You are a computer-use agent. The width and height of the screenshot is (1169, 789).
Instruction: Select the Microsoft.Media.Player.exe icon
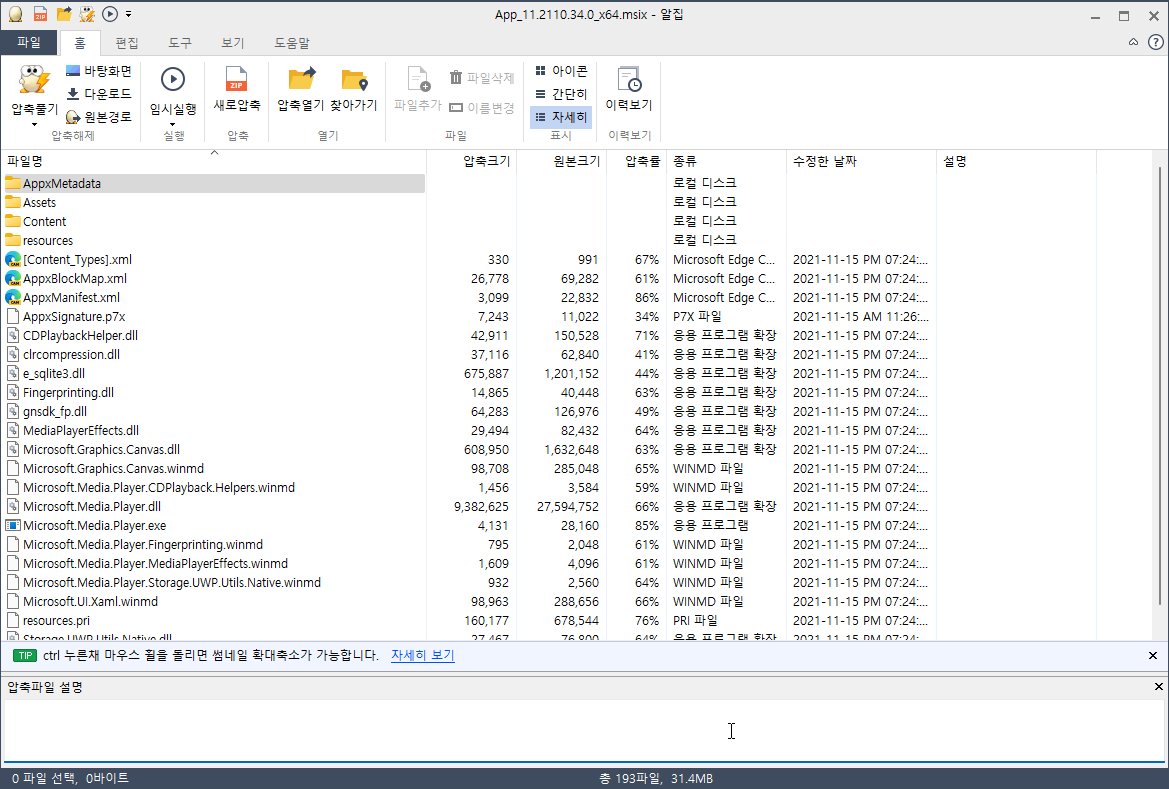(x=13, y=526)
